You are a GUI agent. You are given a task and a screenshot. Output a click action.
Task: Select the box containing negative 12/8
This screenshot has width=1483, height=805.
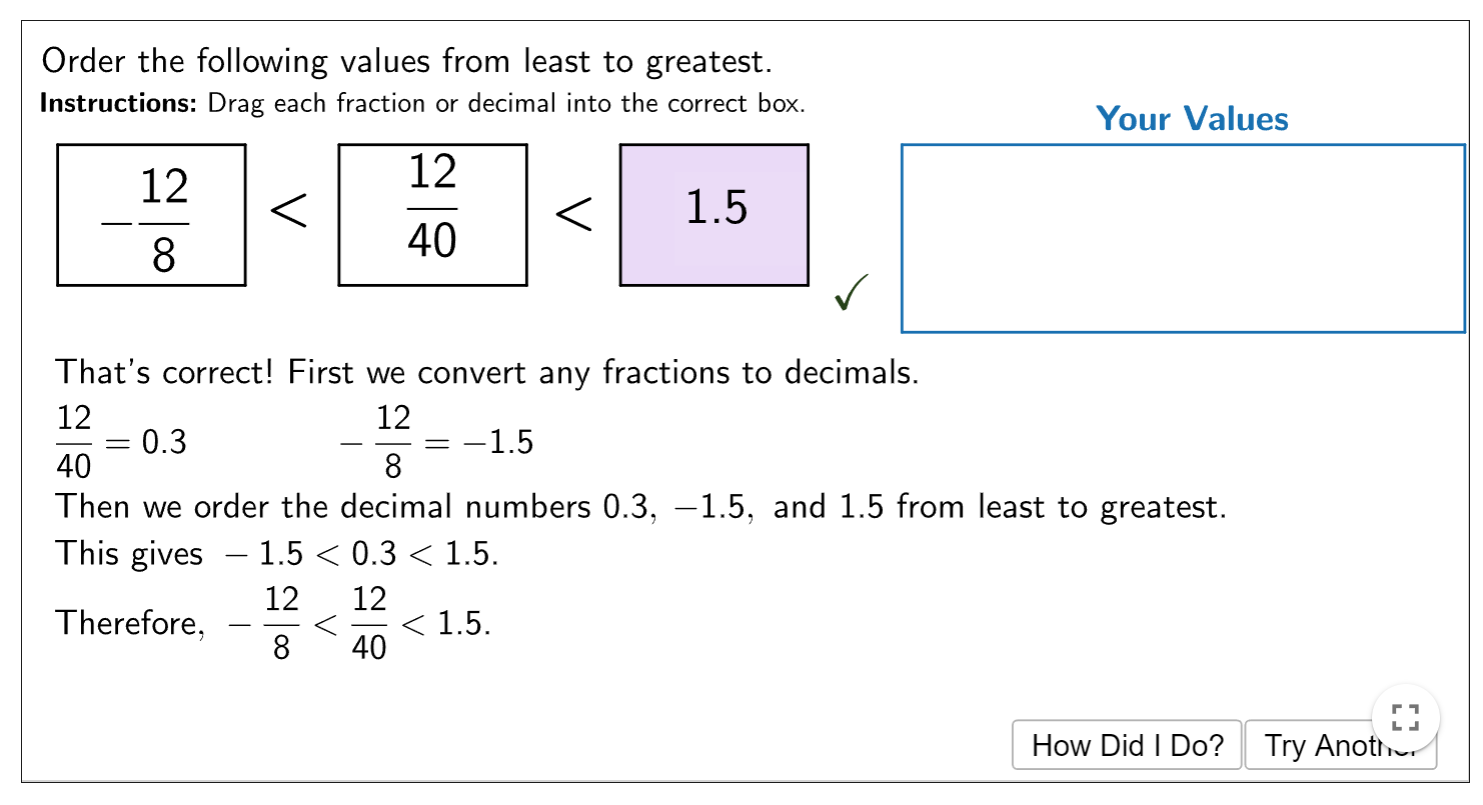(x=151, y=215)
